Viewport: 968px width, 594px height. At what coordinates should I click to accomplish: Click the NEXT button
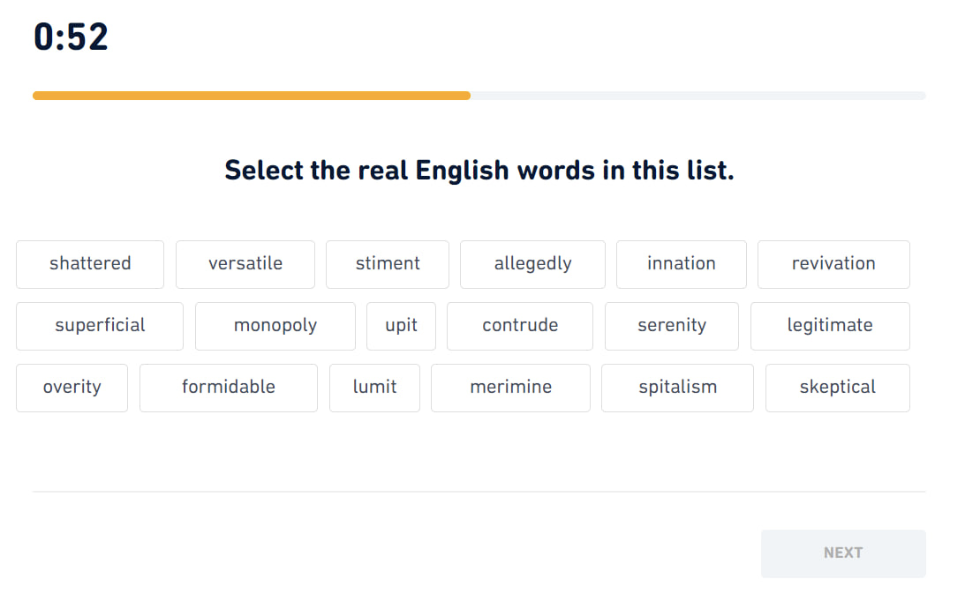point(843,553)
